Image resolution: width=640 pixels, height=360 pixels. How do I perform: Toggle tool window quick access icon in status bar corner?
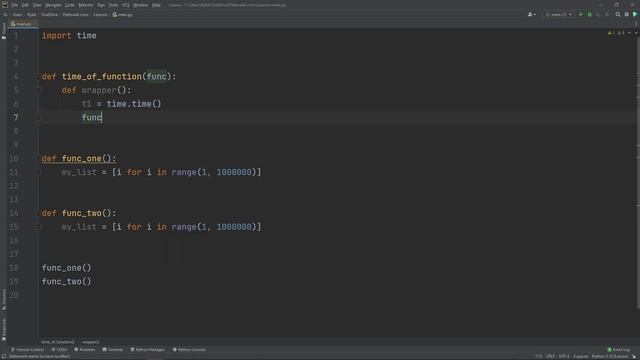[4, 357]
